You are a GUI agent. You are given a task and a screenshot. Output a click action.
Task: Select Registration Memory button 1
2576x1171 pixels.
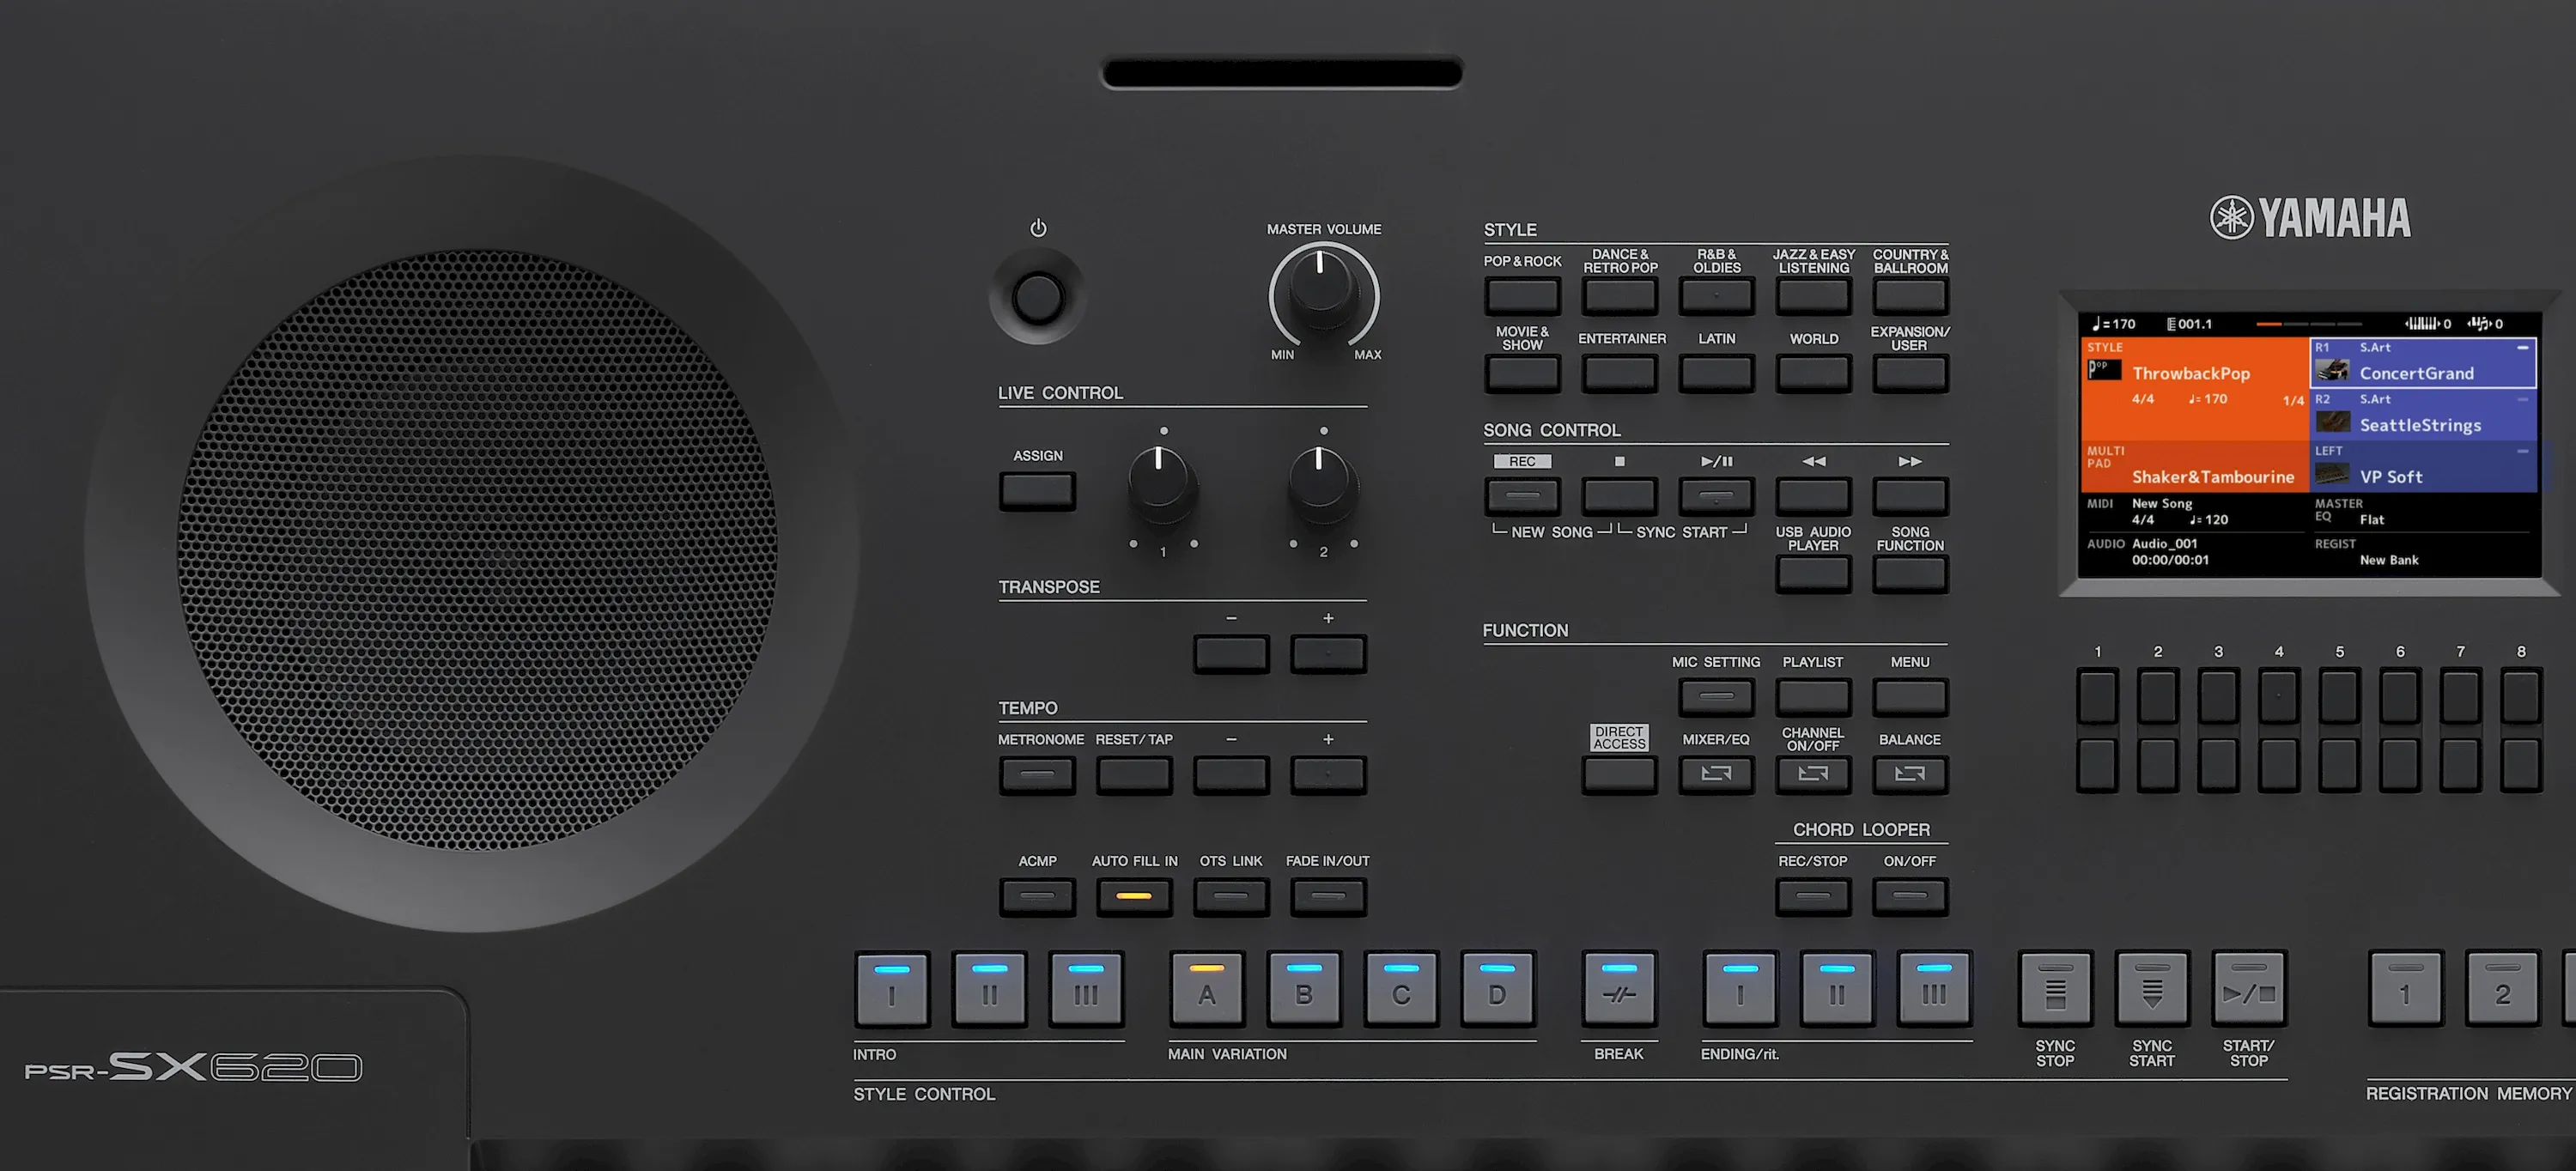pyautogui.click(x=2405, y=989)
